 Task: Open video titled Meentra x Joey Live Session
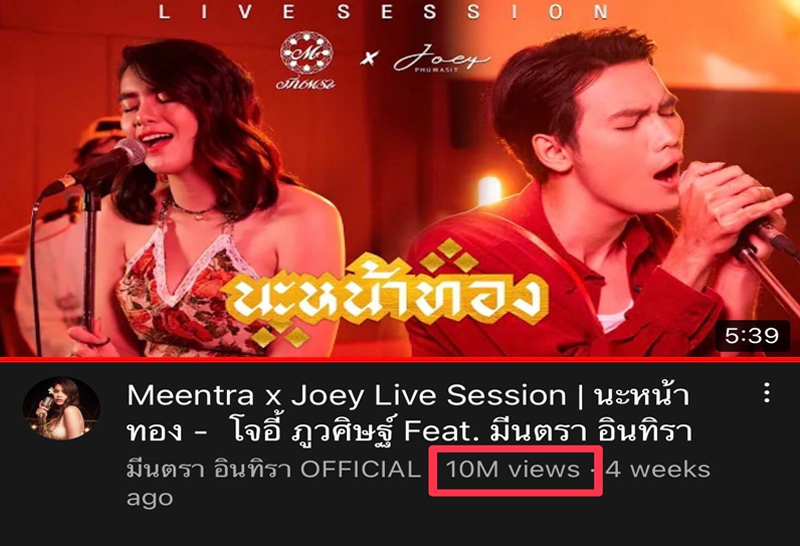(x=408, y=413)
